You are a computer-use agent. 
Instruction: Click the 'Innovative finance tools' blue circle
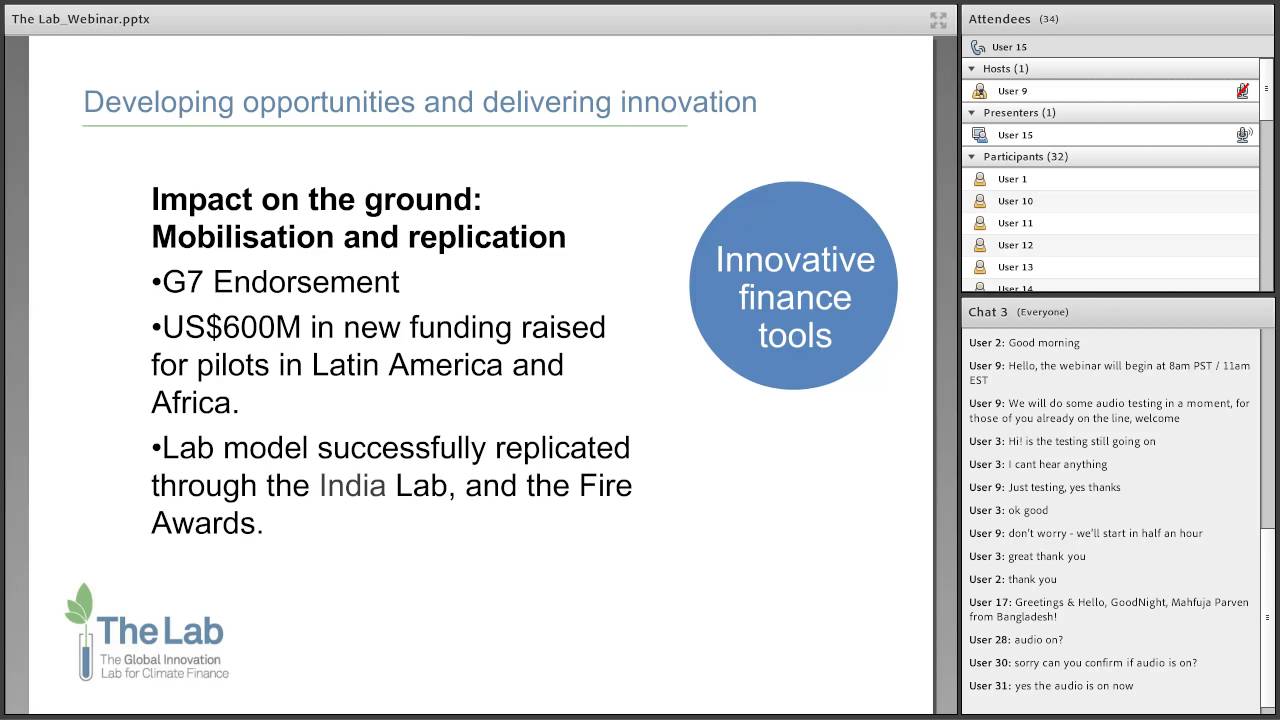pyautogui.click(x=794, y=286)
